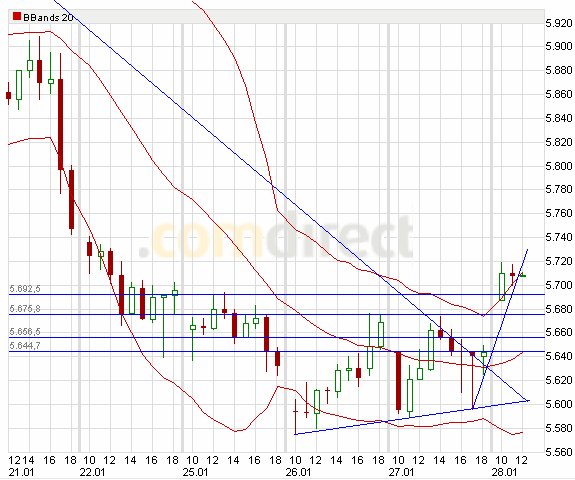Click the 5.700 y-axis value
The width and height of the screenshot is (575, 480).
pos(559,285)
